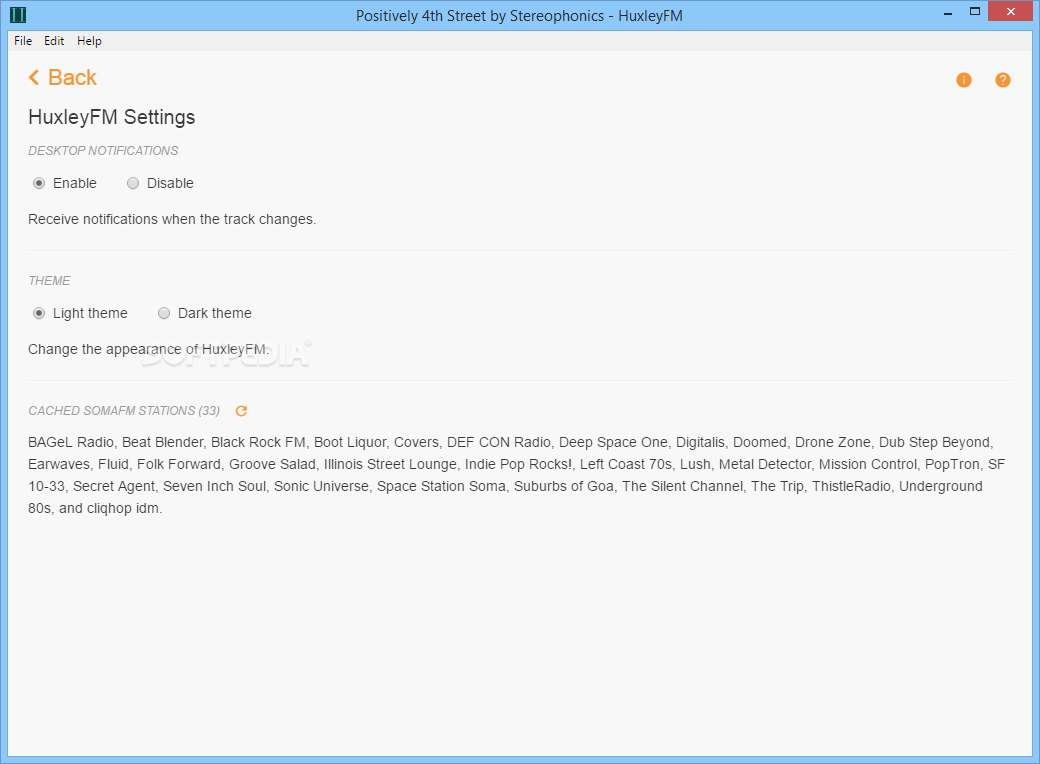The width and height of the screenshot is (1040, 764).
Task: Click the 'Indie Pop Rocks!' station name
Action: tap(518, 464)
